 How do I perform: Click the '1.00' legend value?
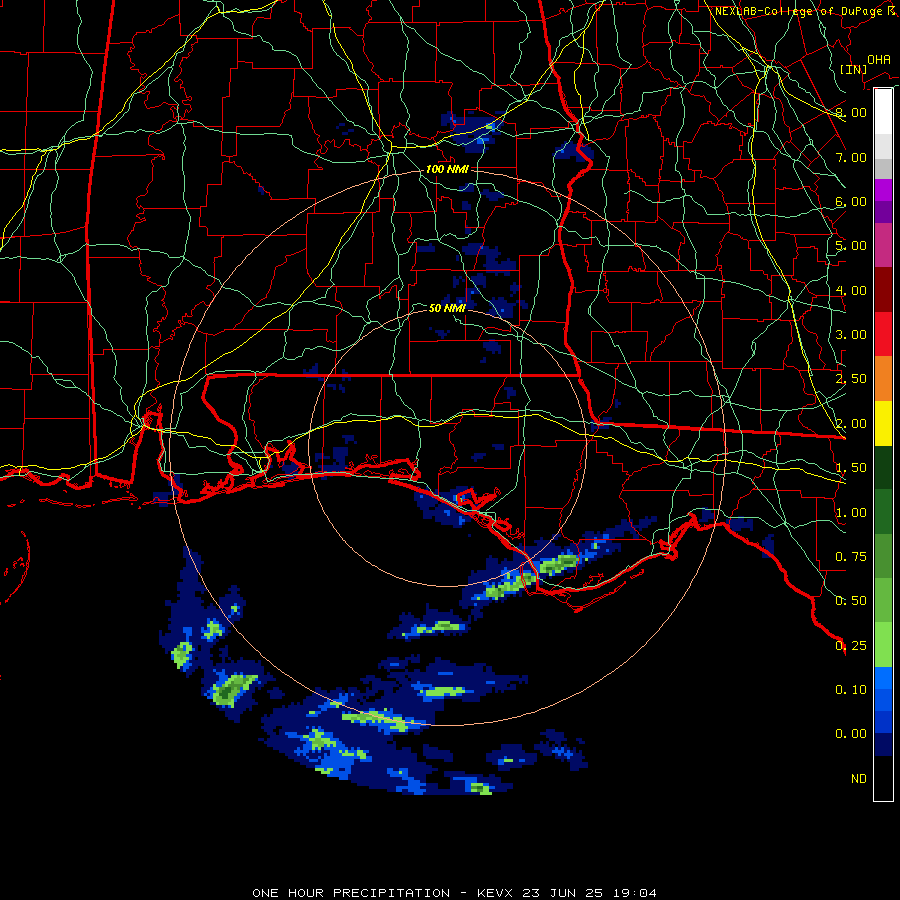[851, 513]
